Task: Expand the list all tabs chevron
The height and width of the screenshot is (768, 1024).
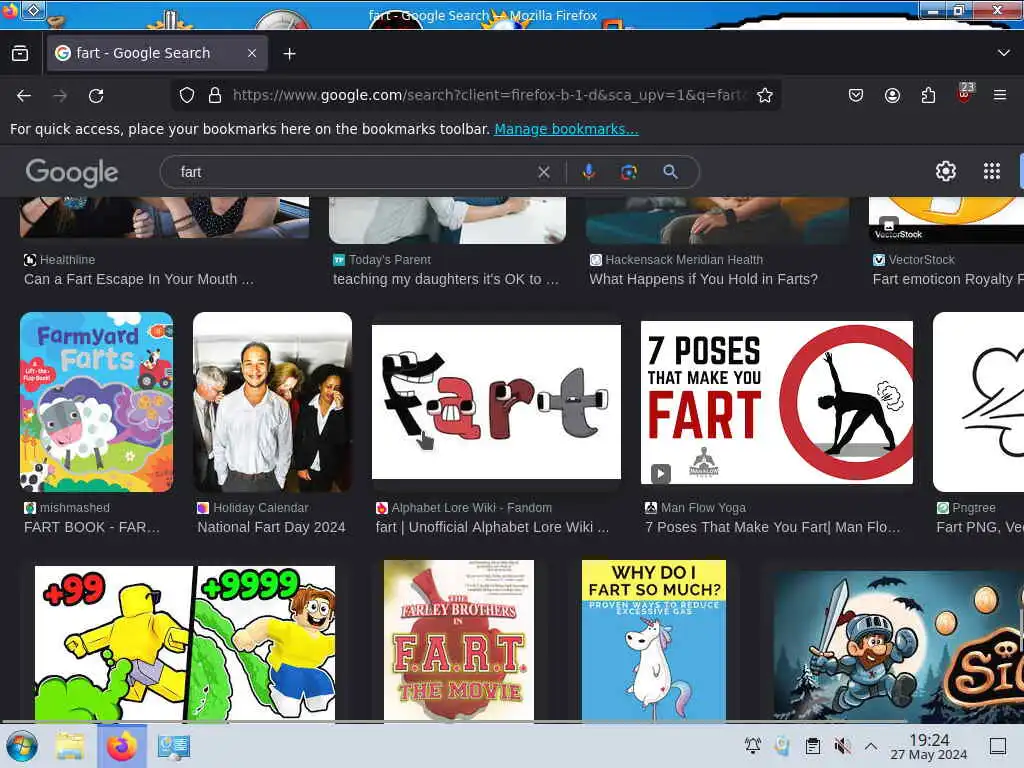Action: [1004, 53]
